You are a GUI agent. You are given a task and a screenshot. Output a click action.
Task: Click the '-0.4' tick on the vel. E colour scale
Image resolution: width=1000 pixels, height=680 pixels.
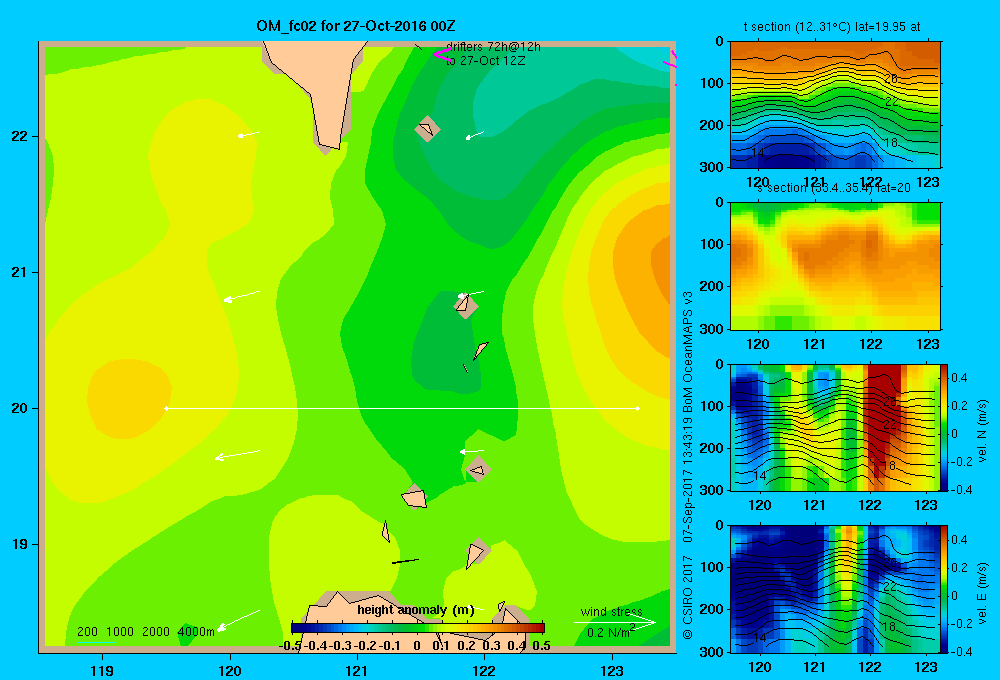click(x=961, y=651)
